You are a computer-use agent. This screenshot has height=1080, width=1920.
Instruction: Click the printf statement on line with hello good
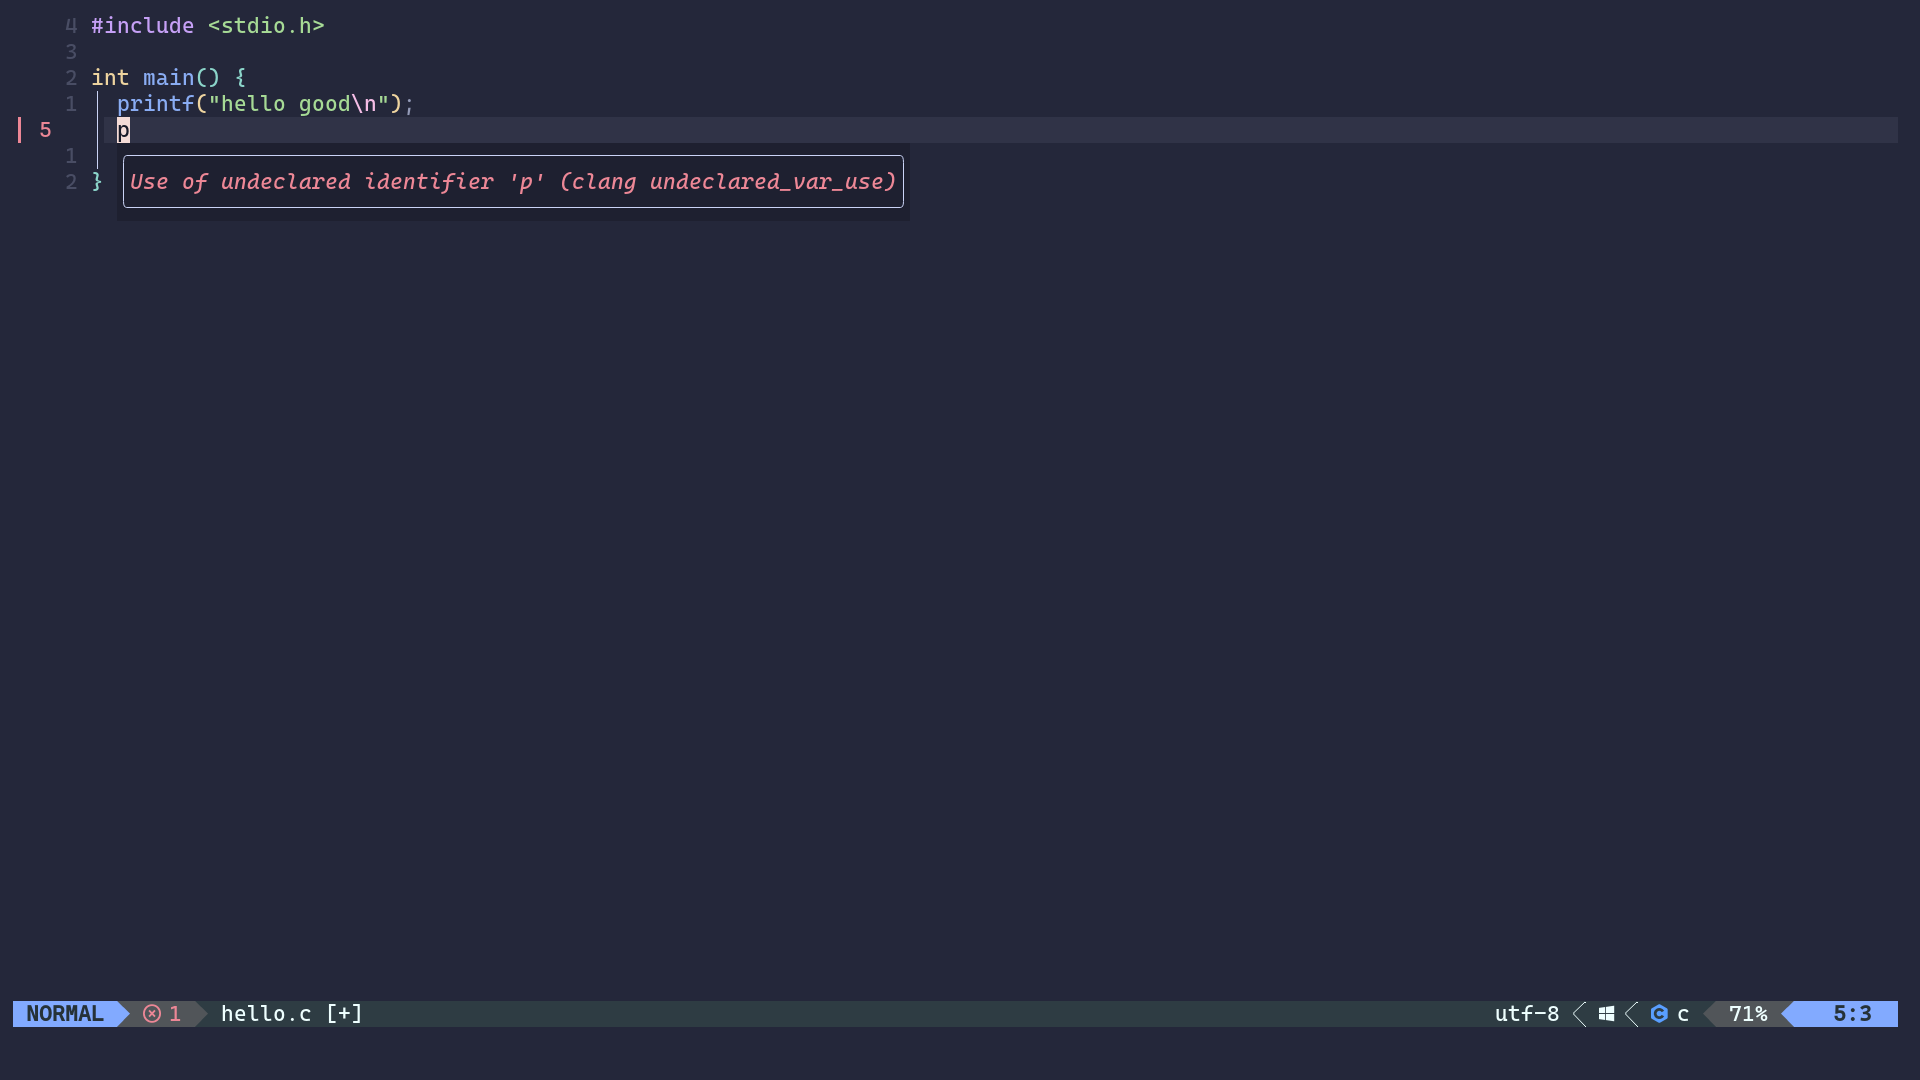pos(264,104)
